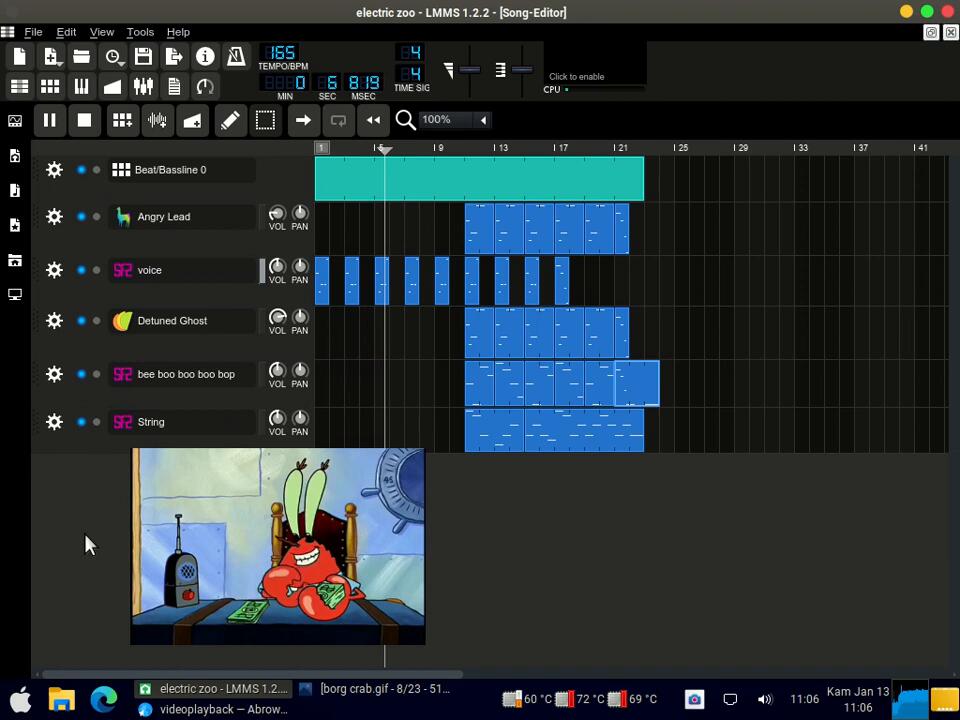Image resolution: width=960 pixels, height=720 pixels.
Task: Open the Edit menu
Action: (x=66, y=32)
